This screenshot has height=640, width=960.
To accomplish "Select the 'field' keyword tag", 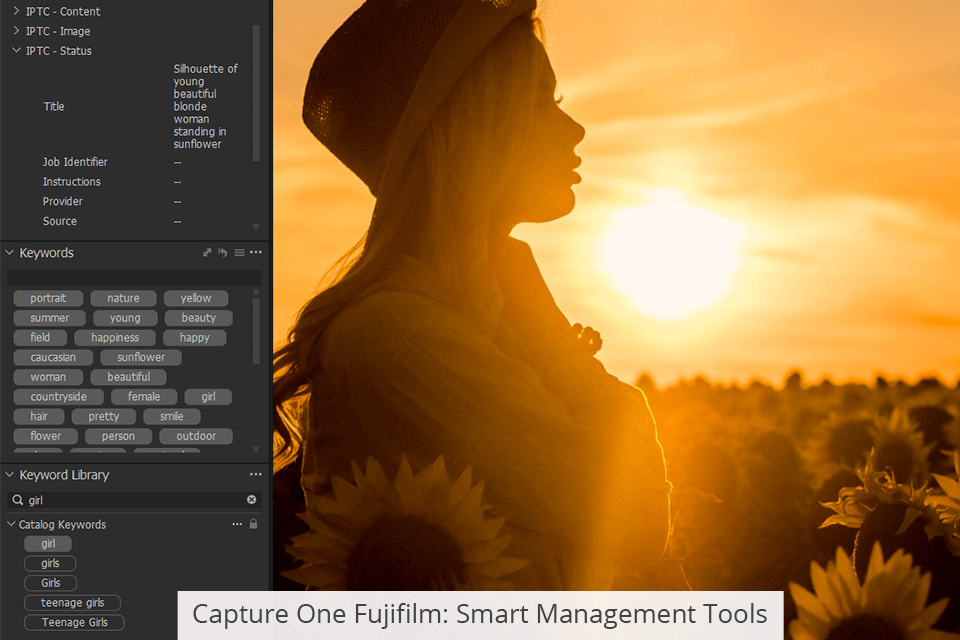I will coord(40,337).
